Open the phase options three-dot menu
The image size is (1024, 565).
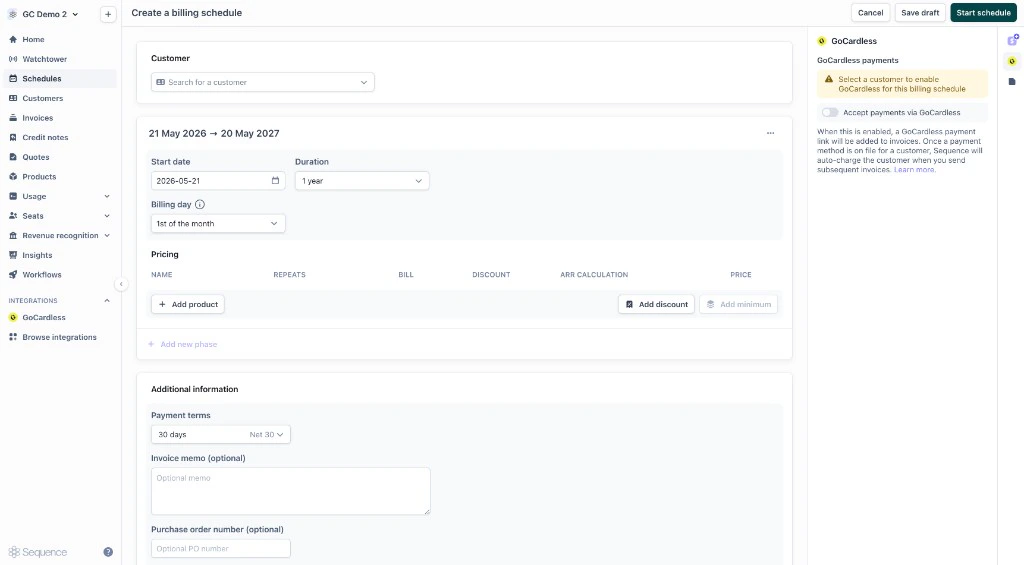[771, 133]
